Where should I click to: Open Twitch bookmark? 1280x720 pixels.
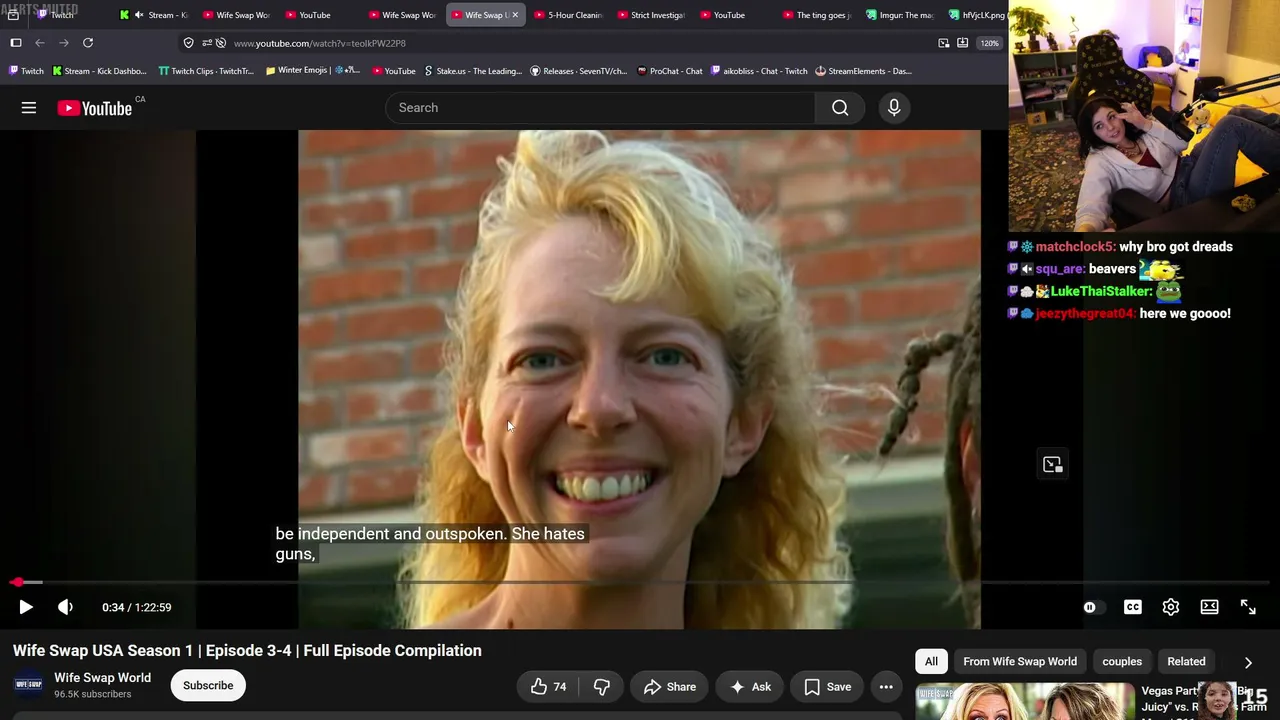point(26,71)
